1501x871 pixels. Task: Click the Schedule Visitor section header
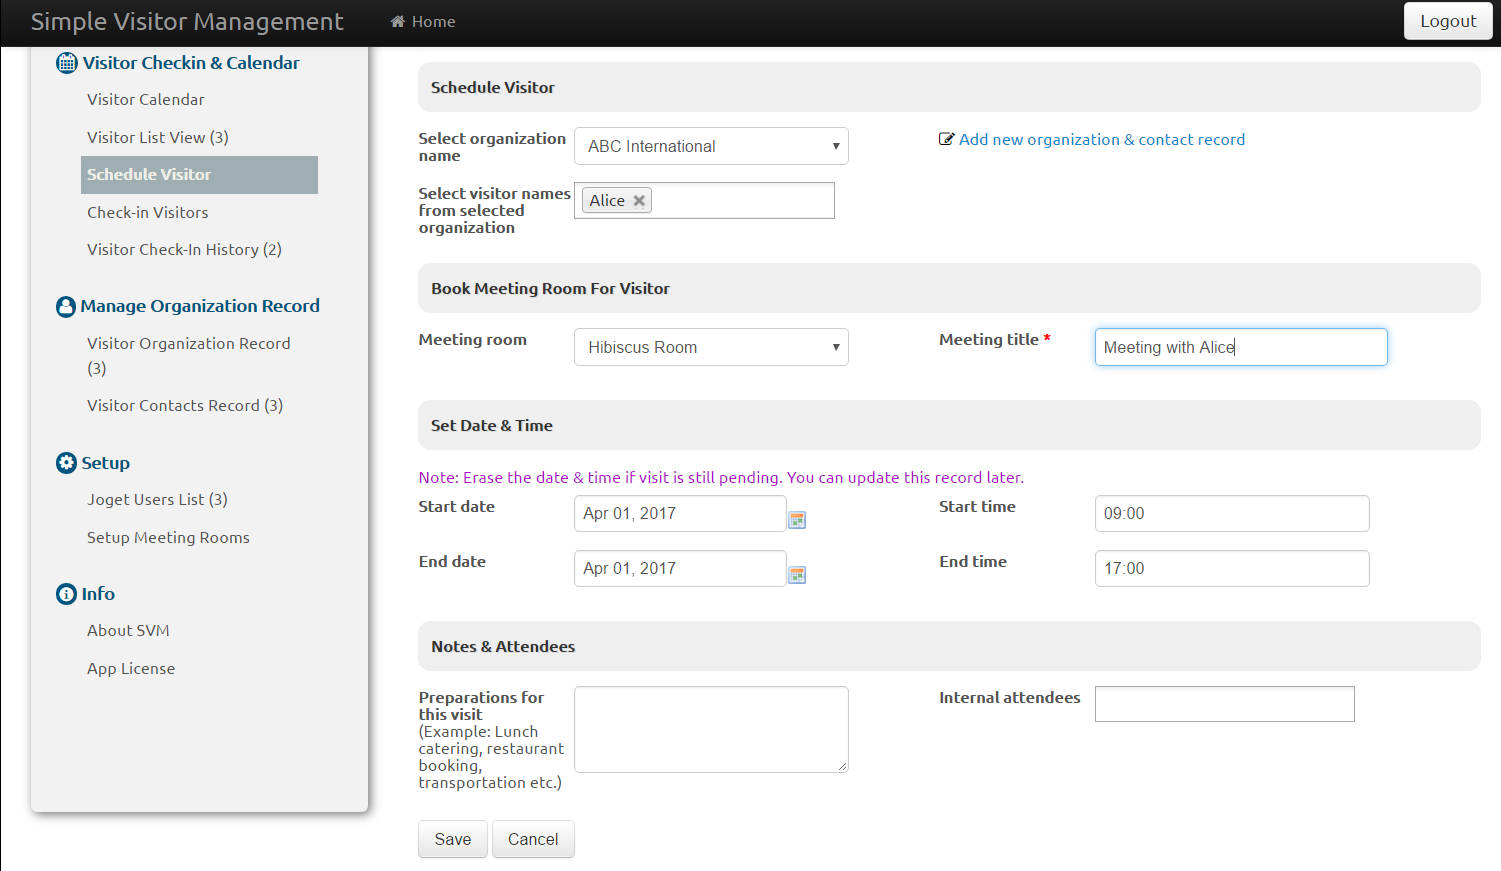[x=949, y=87]
